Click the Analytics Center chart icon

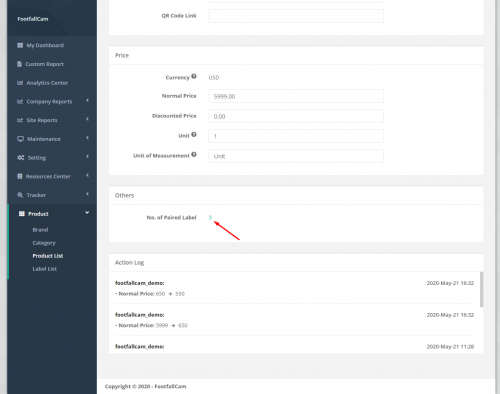pos(20,83)
